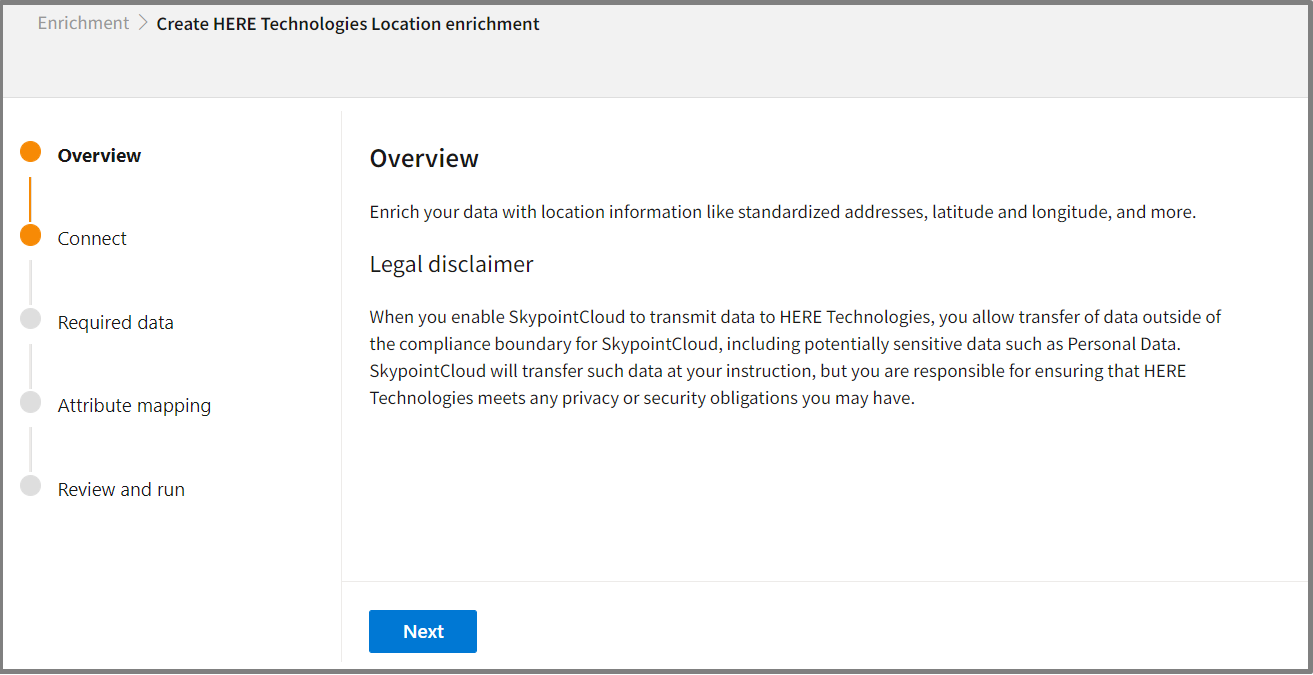Go back to Enrichment via breadcrumb
Image resolution: width=1313 pixels, height=675 pixels.
point(83,23)
